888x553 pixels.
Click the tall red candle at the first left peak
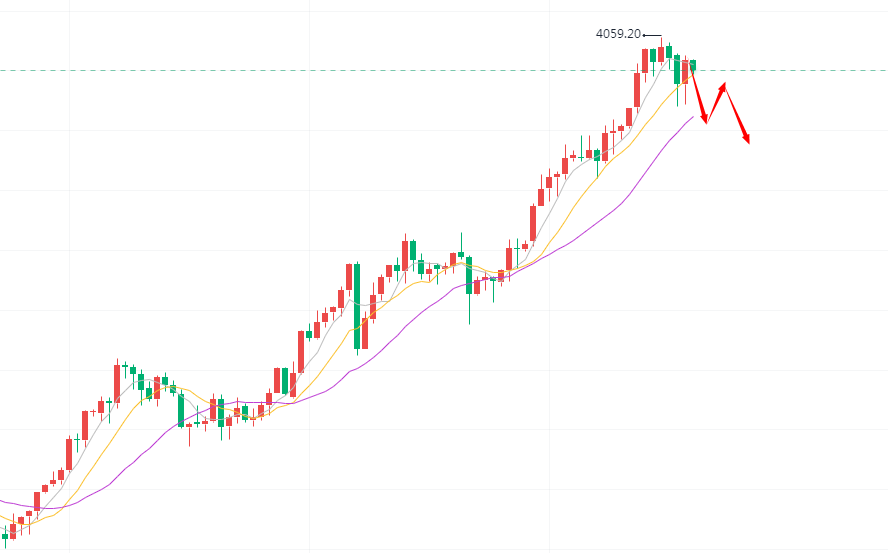point(117,384)
